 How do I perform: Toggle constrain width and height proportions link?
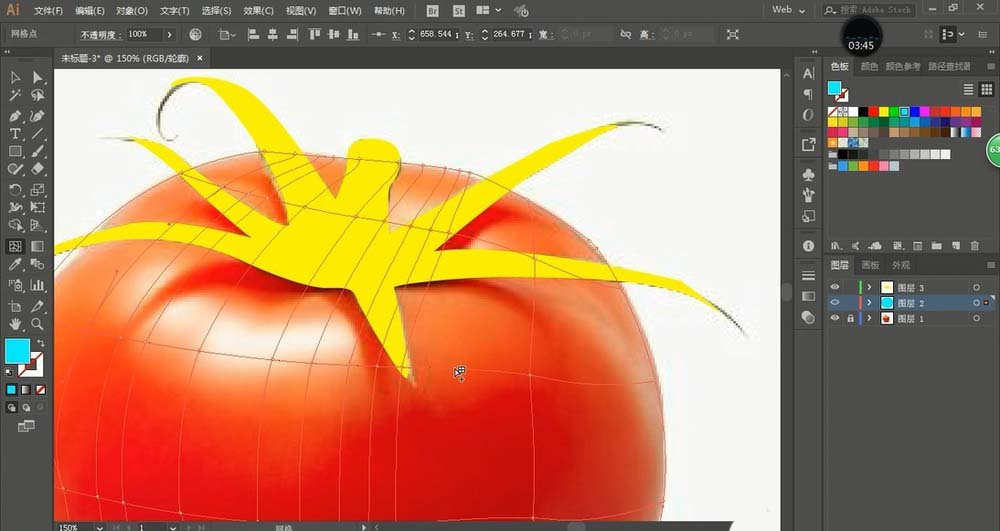pos(626,34)
